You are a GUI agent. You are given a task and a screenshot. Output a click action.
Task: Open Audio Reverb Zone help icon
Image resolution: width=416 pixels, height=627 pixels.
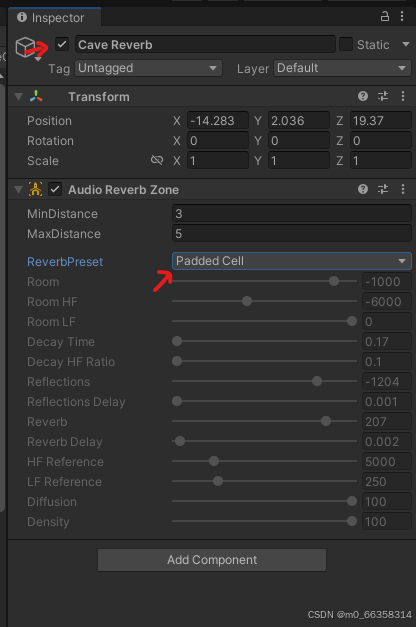tap(363, 189)
